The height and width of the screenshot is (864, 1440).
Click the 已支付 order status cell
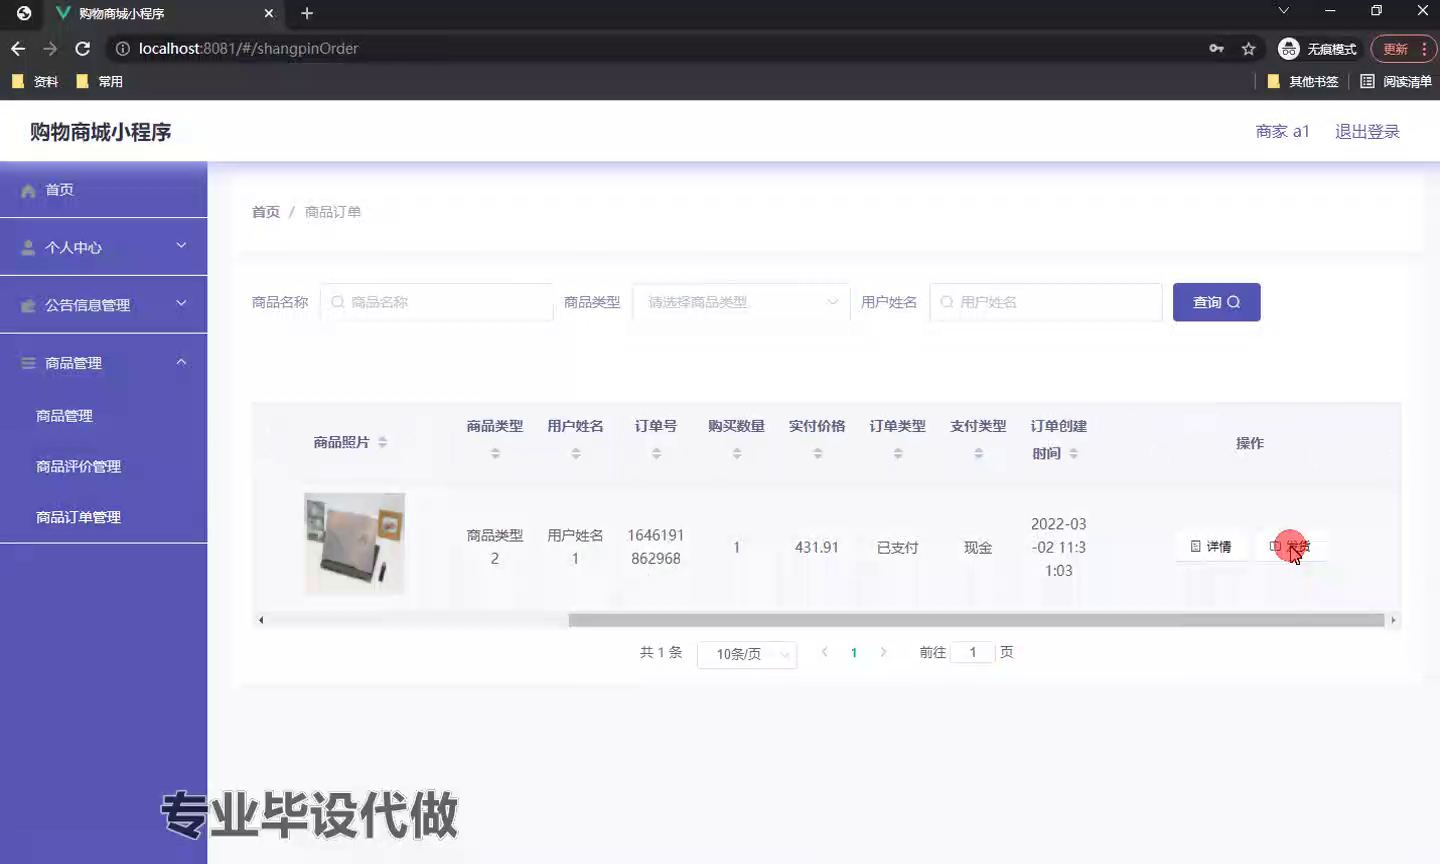898,548
